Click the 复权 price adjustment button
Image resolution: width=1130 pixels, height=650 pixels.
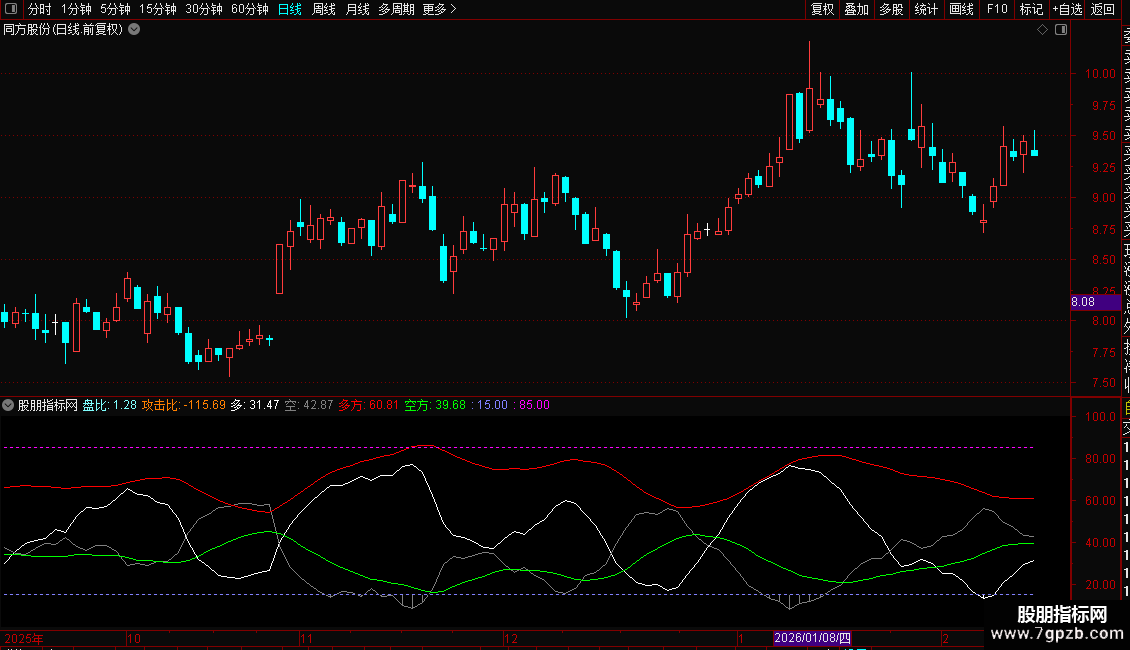pyautogui.click(x=822, y=9)
